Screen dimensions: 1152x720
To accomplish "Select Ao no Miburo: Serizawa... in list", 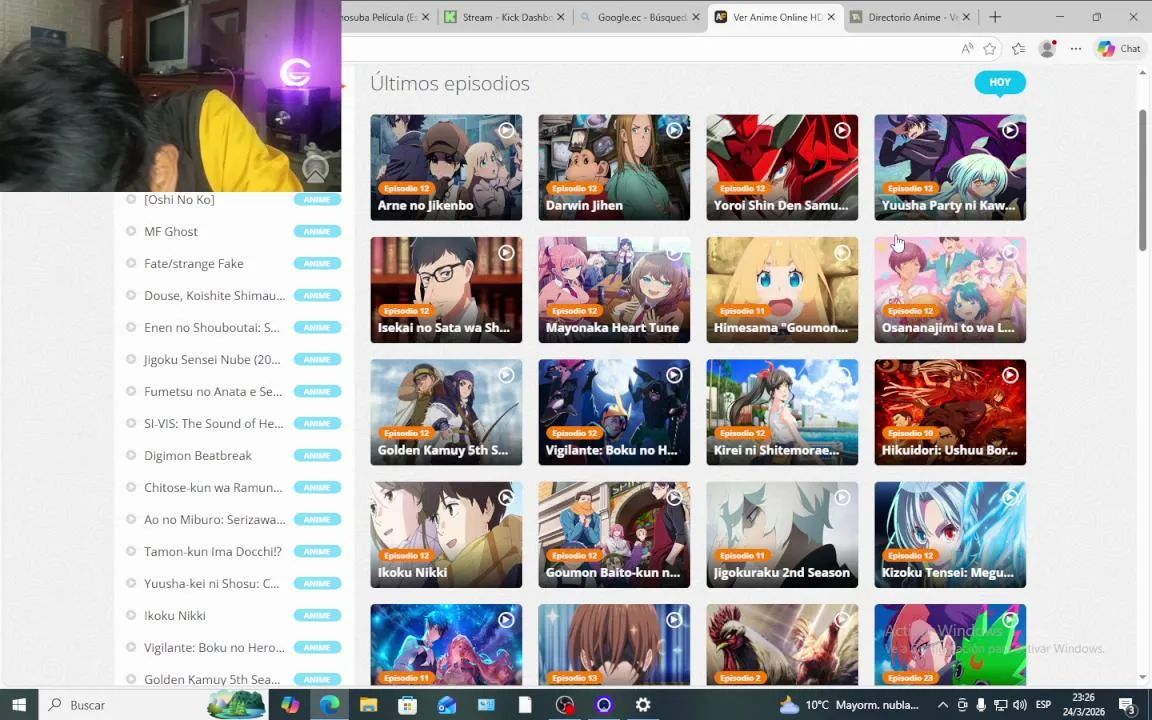I will point(215,519).
